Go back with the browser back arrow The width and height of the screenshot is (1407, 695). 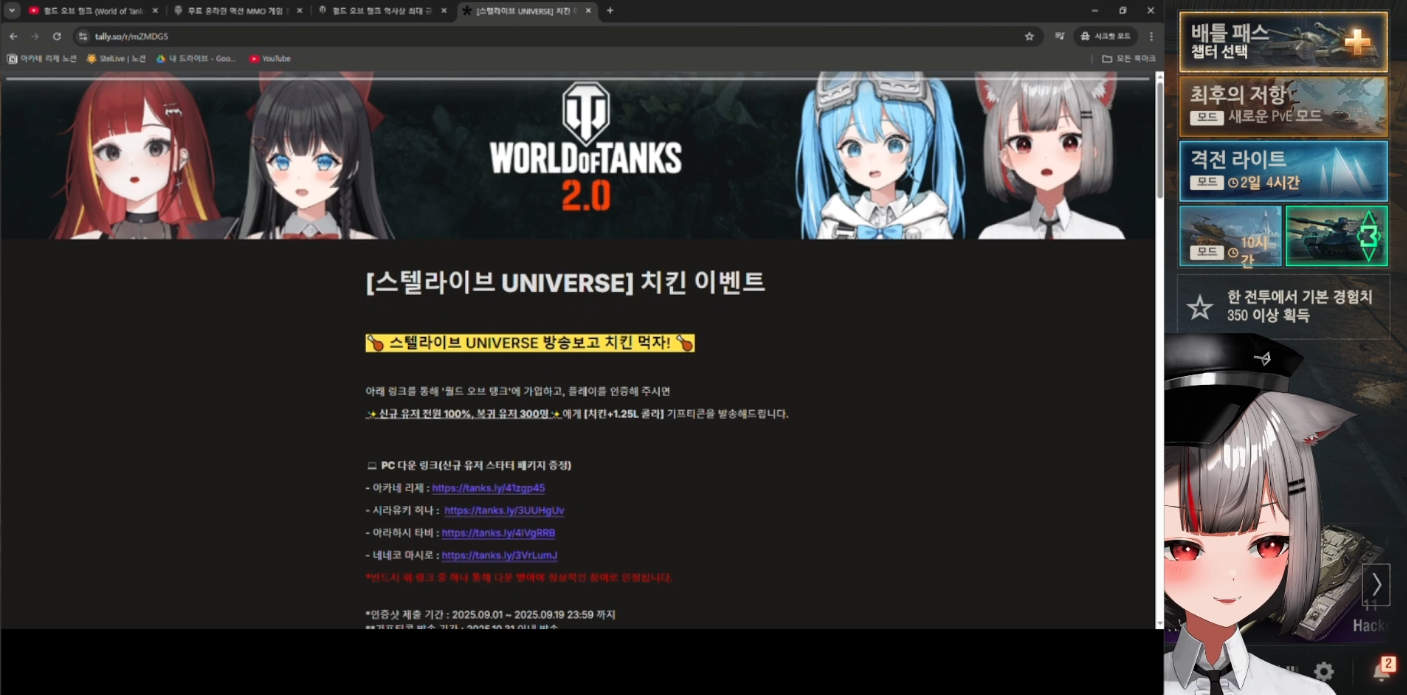pos(13,36)
